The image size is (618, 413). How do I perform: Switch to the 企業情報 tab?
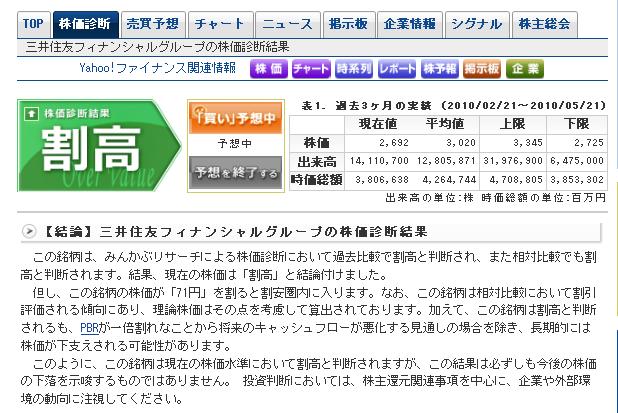(x=410, y=24)
